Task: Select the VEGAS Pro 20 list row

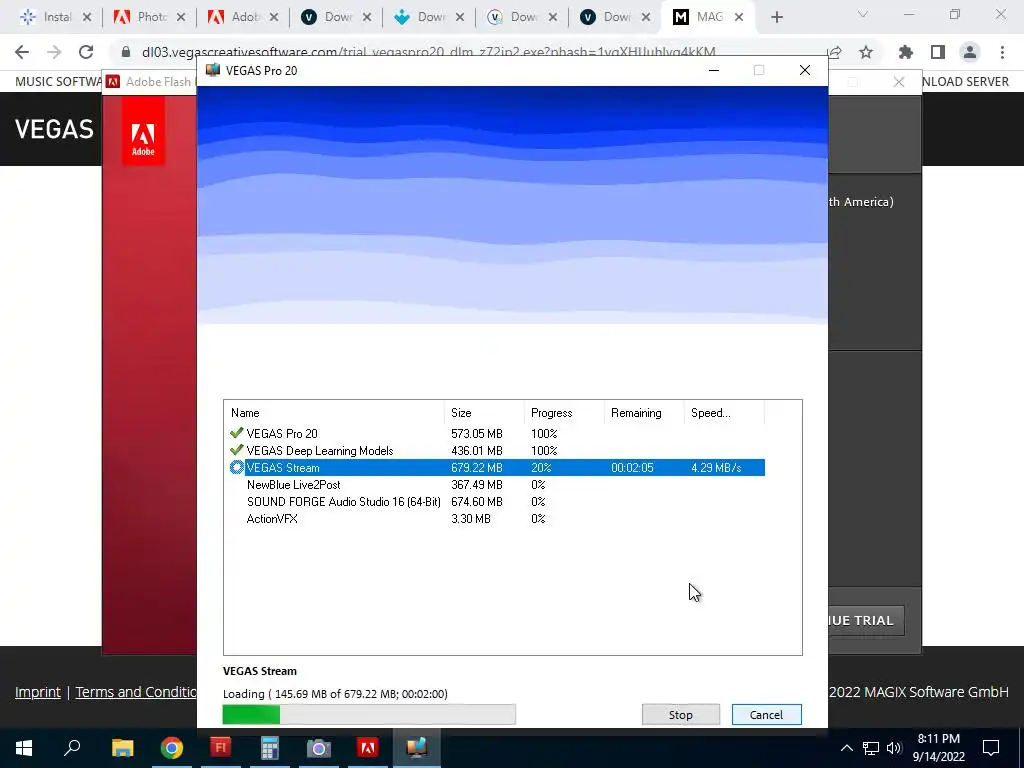Action: pyautogui.click(x=497, y=434)
